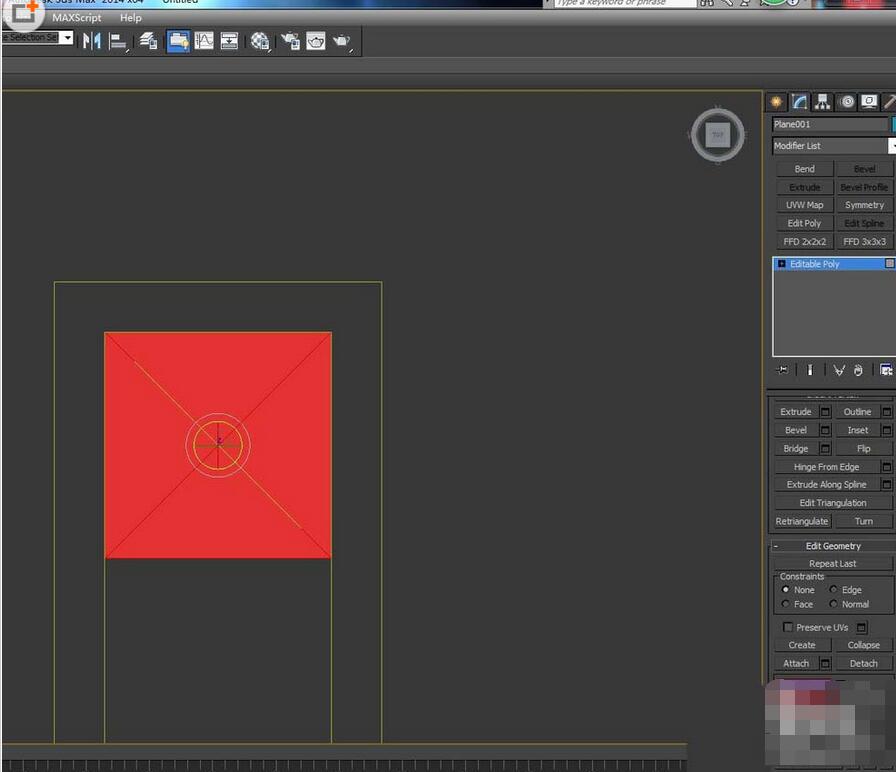Image resolution: width=896 pixels, height=772 pixels.
Task: Select Editable Poly in the modifier stack
Action: [x=812, y=263]
